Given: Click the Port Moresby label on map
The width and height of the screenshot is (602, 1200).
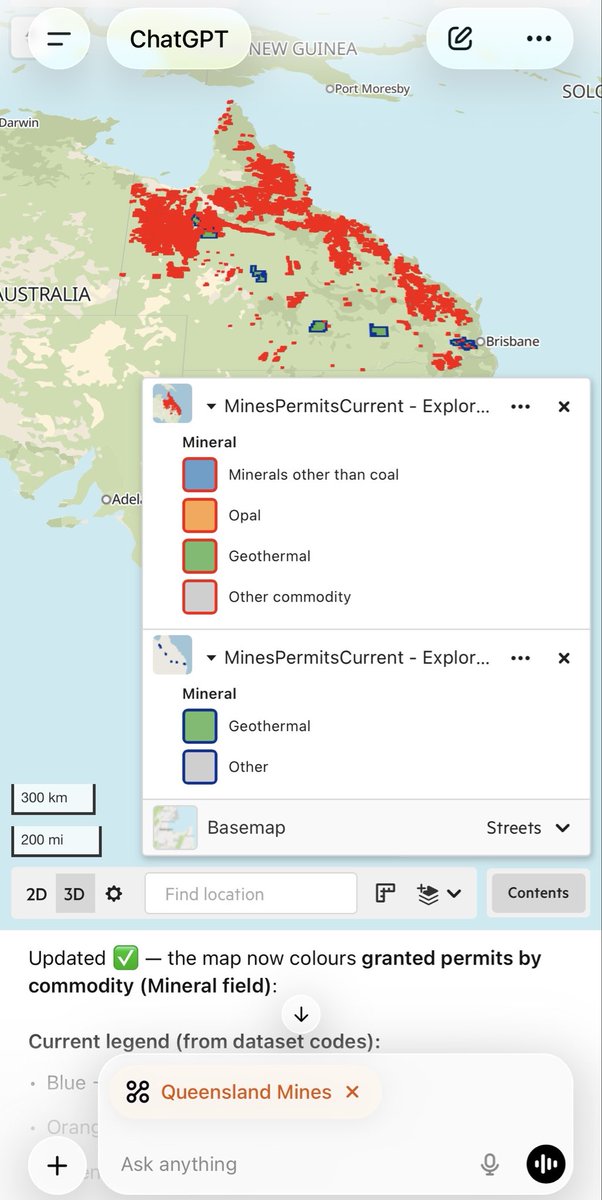Looking at the screenshot, I should tap(372, 89).
